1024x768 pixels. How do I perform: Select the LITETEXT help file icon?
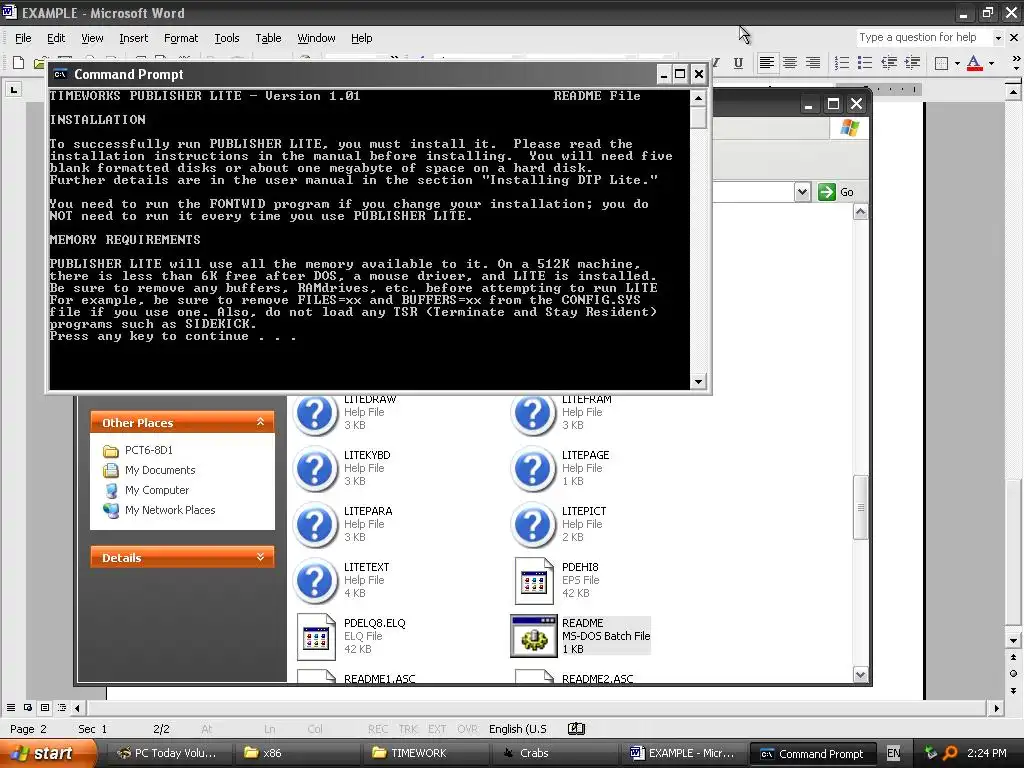click(315, 581)
